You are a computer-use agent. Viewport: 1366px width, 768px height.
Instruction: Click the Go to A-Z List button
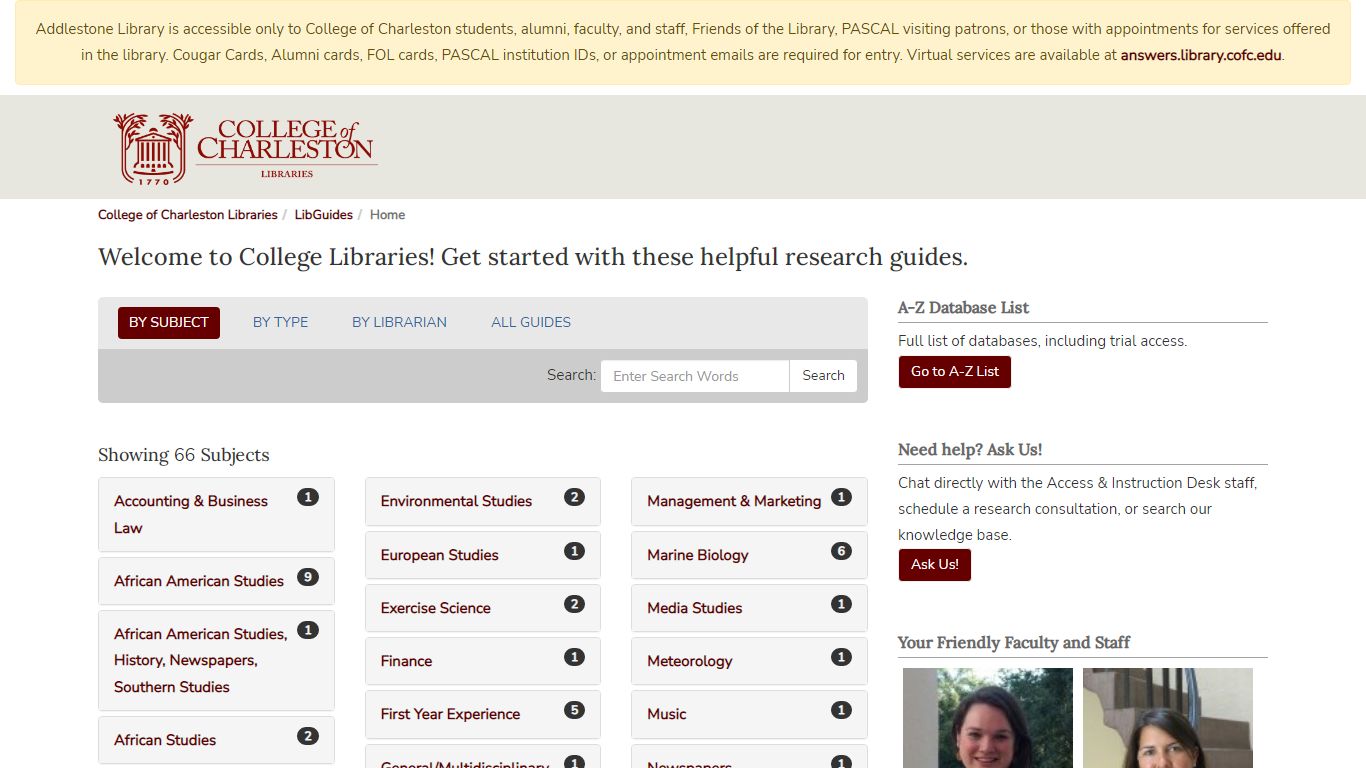[955, 372]
